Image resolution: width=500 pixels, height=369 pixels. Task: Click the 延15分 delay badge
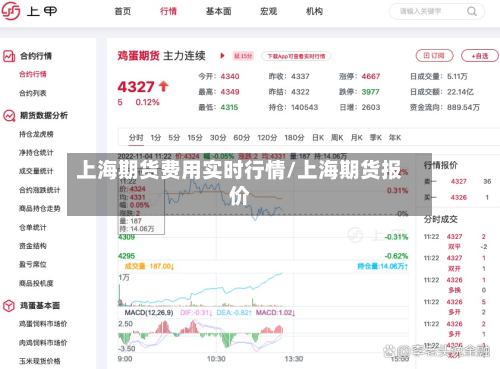click(243, 56)
